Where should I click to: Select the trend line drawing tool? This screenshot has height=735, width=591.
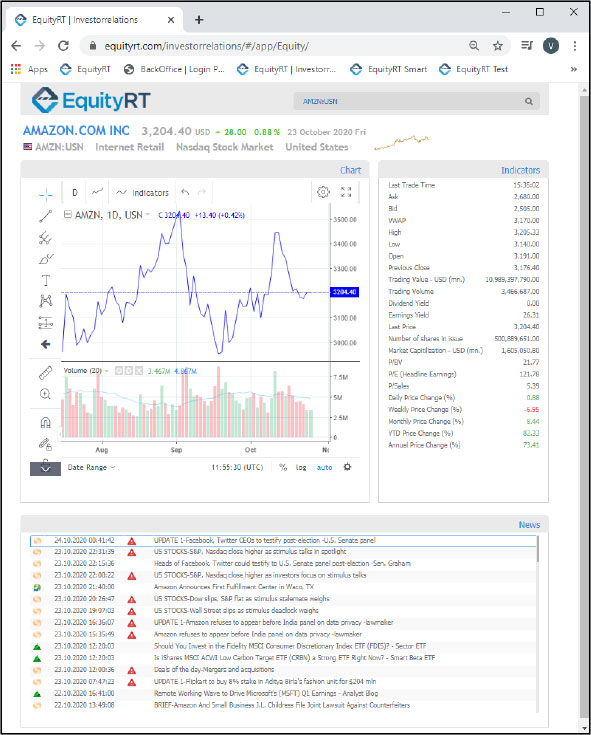coord(45,216)
